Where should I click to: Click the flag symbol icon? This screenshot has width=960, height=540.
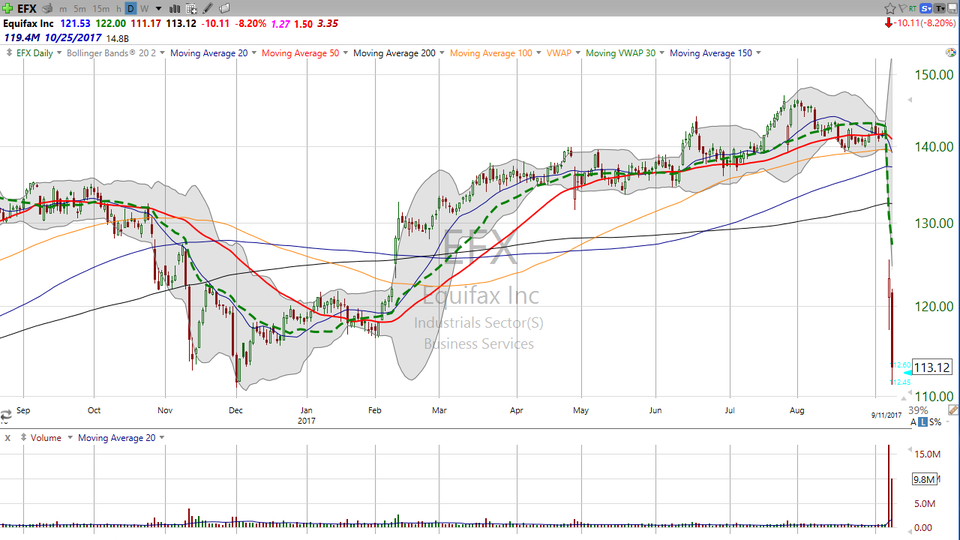pos(902,9)
